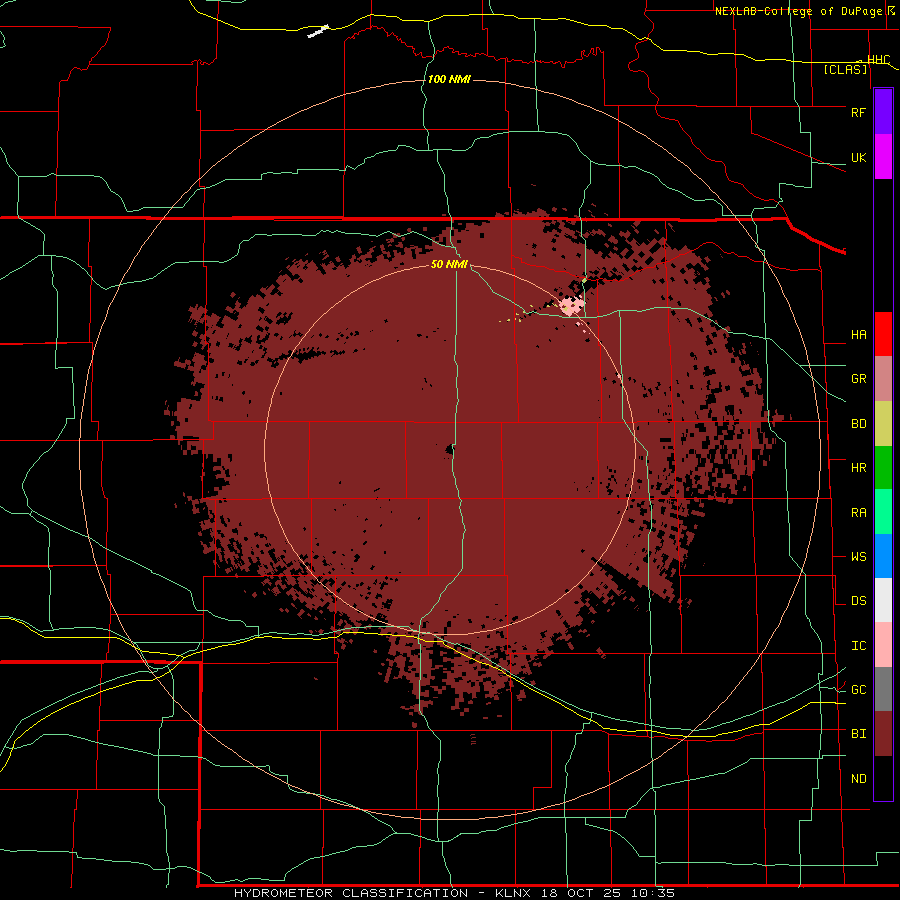
Task: Click the dark green HR legend swatch
Action: click(883, 468)
